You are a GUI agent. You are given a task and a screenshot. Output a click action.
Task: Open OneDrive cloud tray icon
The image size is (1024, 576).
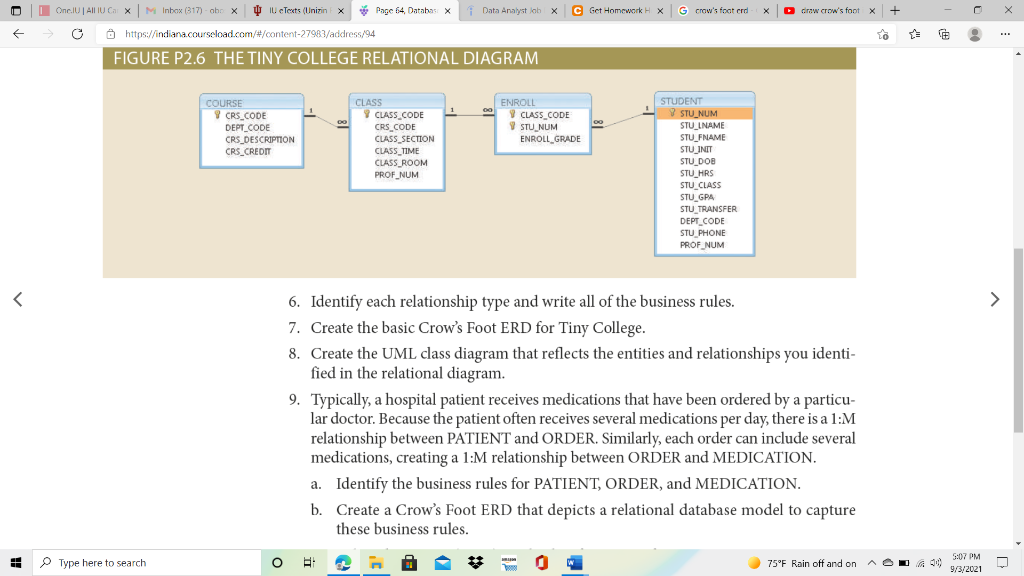click(x=888, y=562)
